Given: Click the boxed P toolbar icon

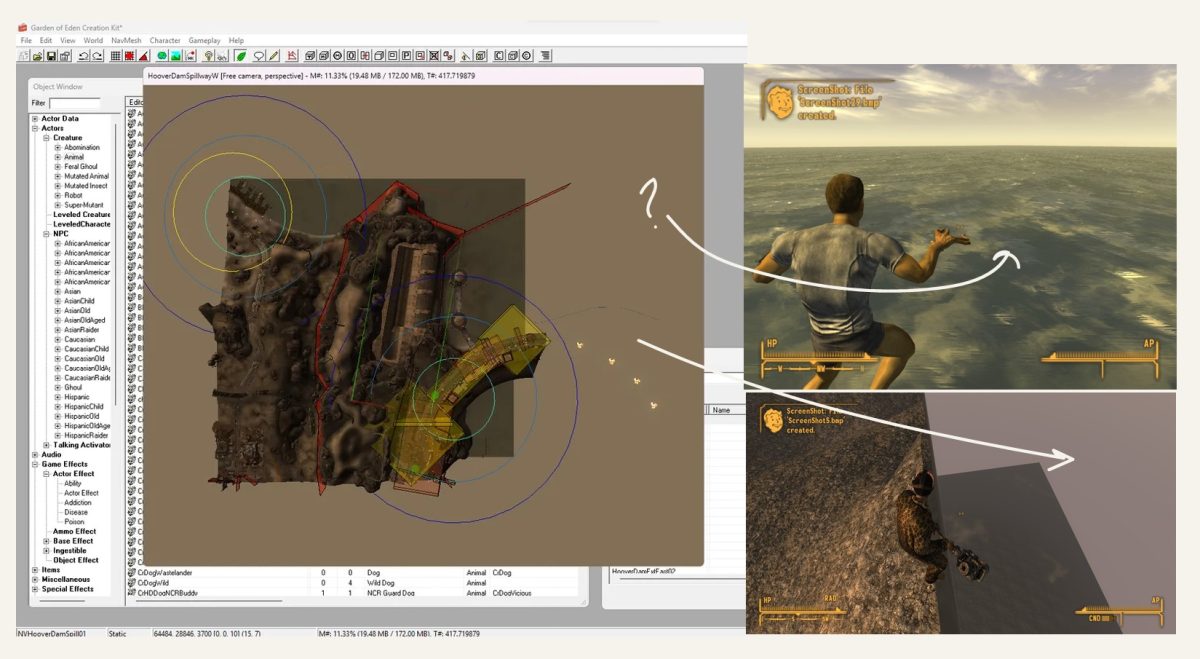Looking at the screenshot, I should point(406,55).
